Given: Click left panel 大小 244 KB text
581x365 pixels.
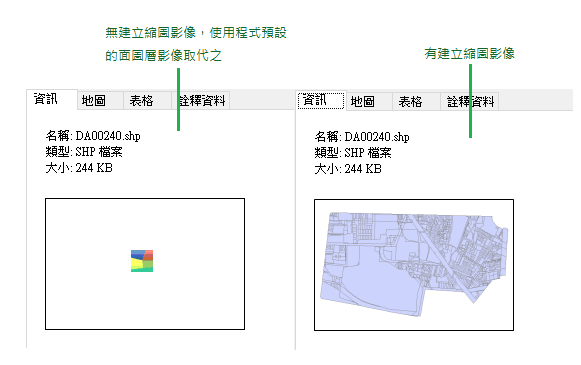Looking at the screenshot, I should (79, 168).
